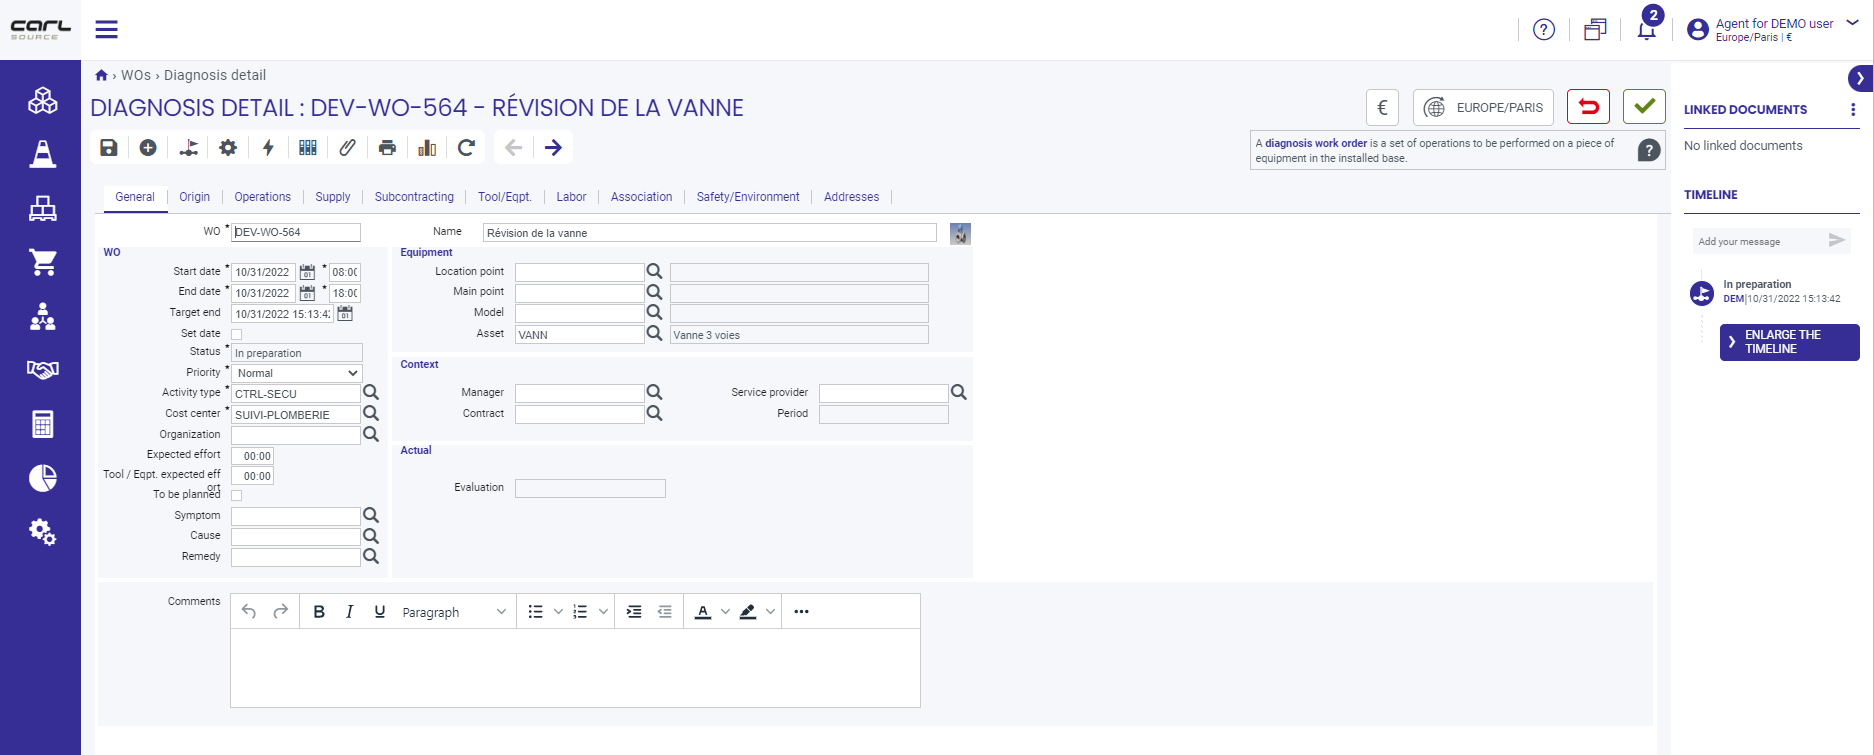1874x755 pixels.
Task: Attach a document with the paperclip icon
Action: pos(347,148)
